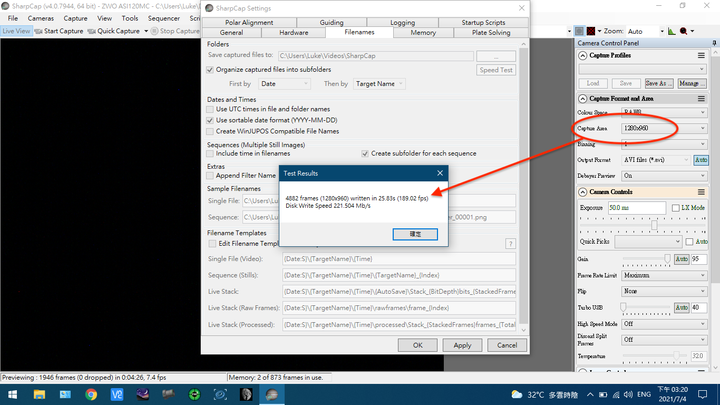Toggle Use sortable date format checkbox
The height and width of the screenshot is (405, 720).
(x=210, y=120)
